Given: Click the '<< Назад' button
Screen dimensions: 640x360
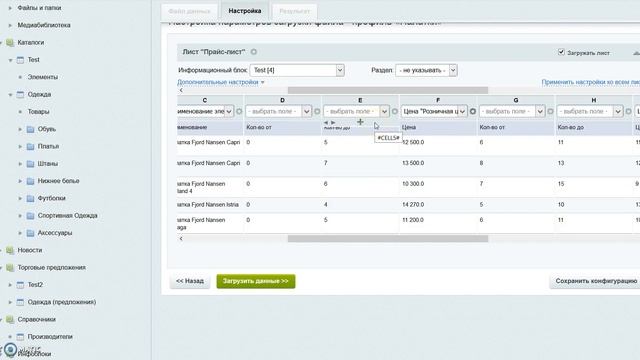Looking at the screenshot, I should tap(190, 281).
